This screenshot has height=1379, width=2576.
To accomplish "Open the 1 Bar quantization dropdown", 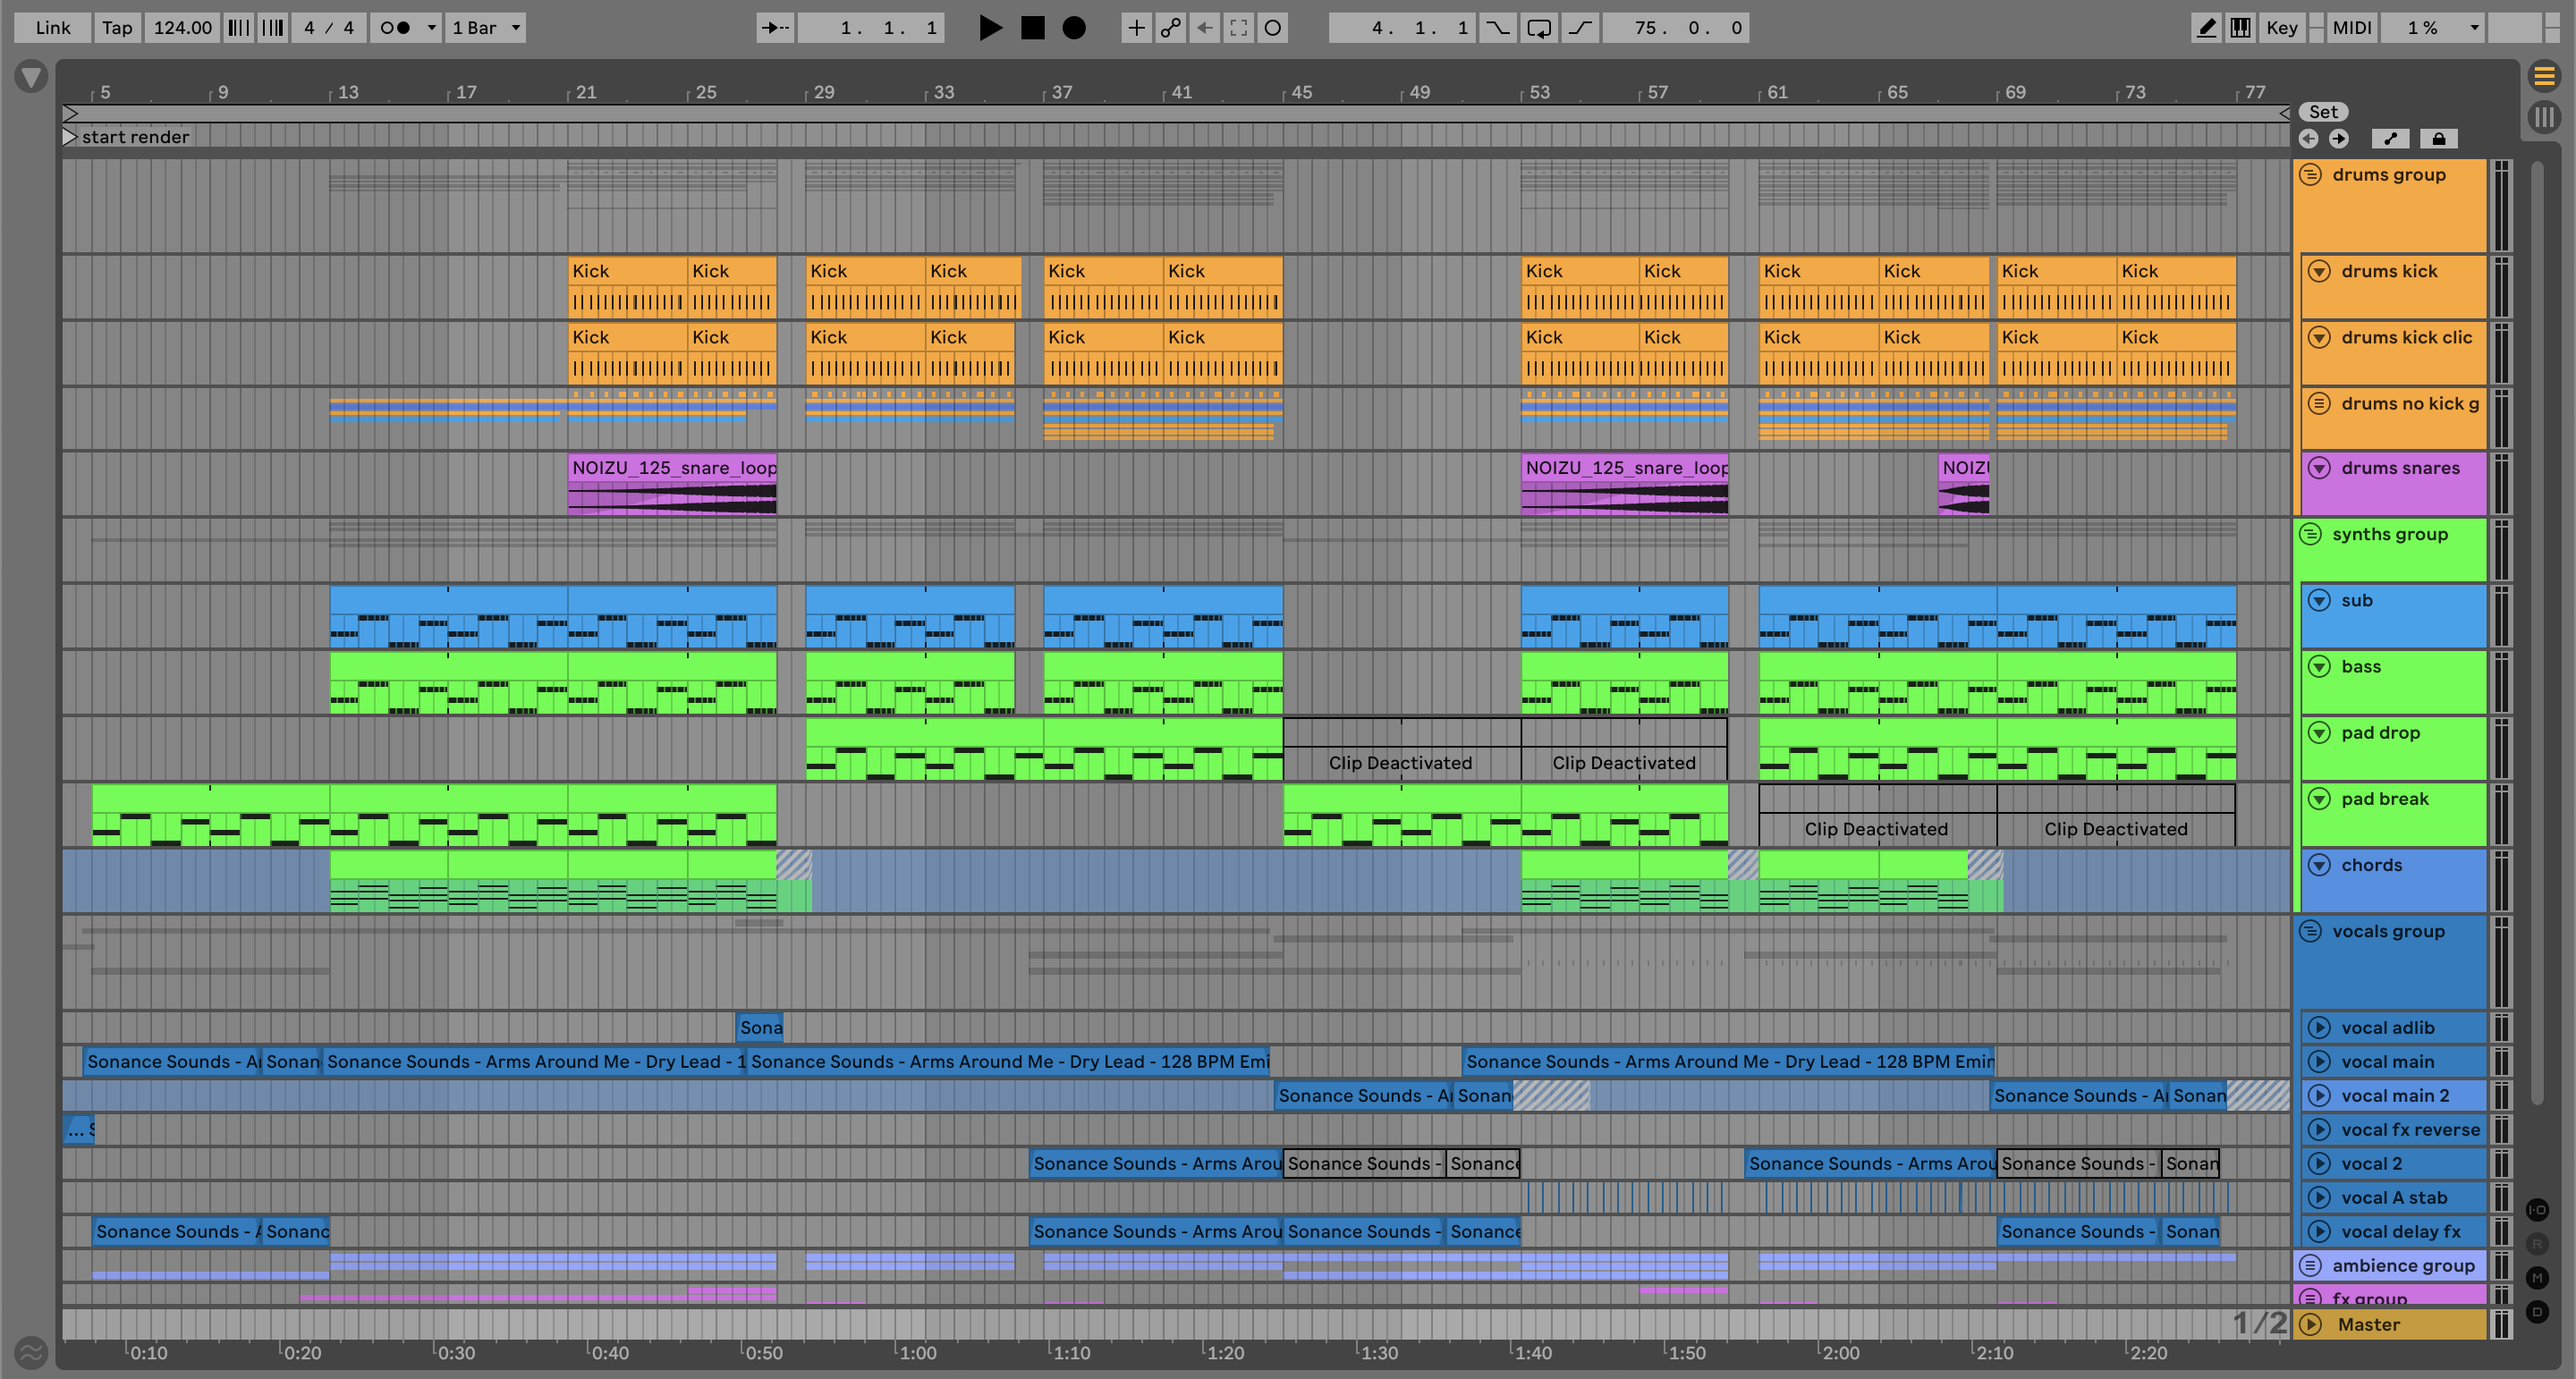I will [486, 28].
